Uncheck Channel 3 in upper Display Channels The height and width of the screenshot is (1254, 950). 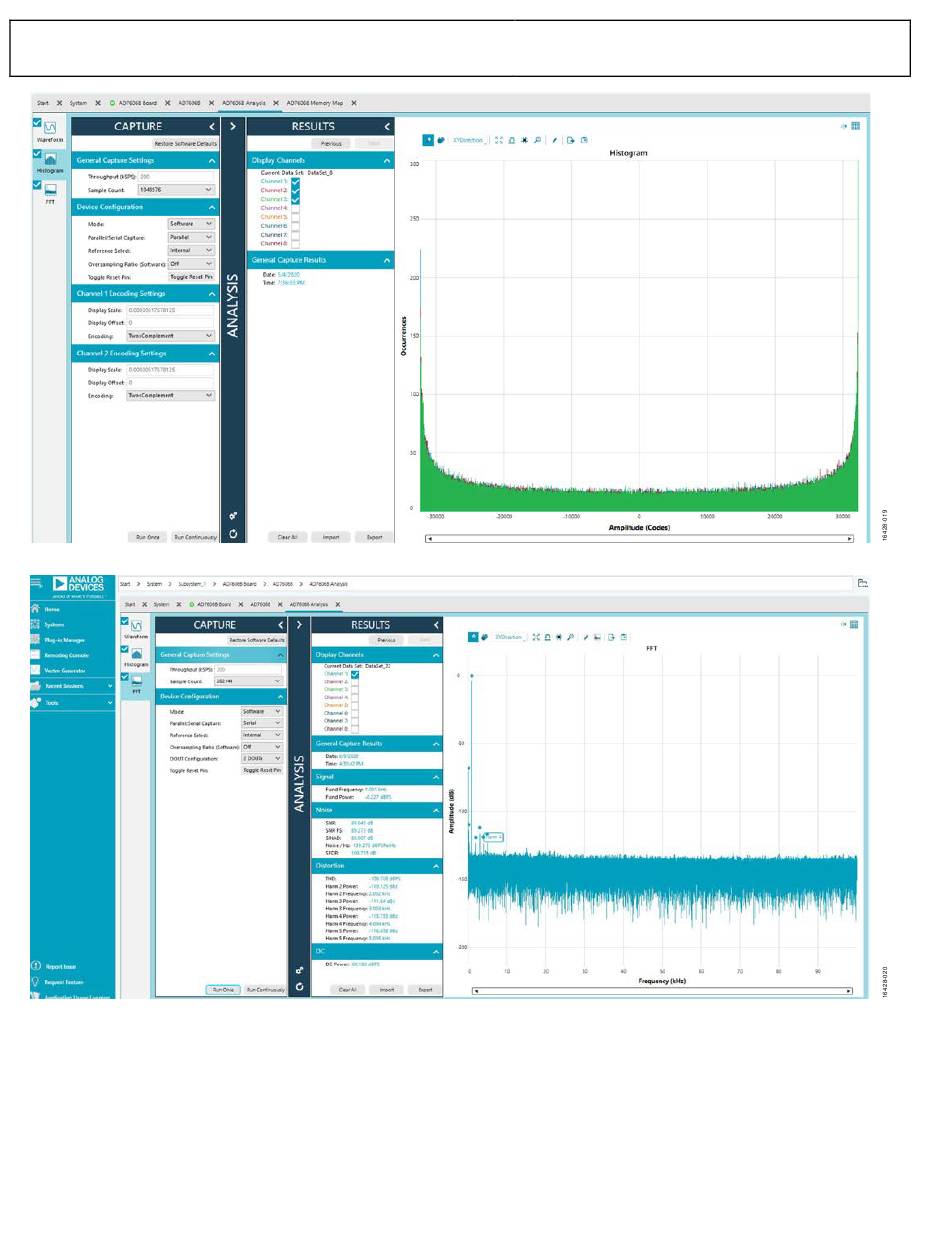[295, 199]
